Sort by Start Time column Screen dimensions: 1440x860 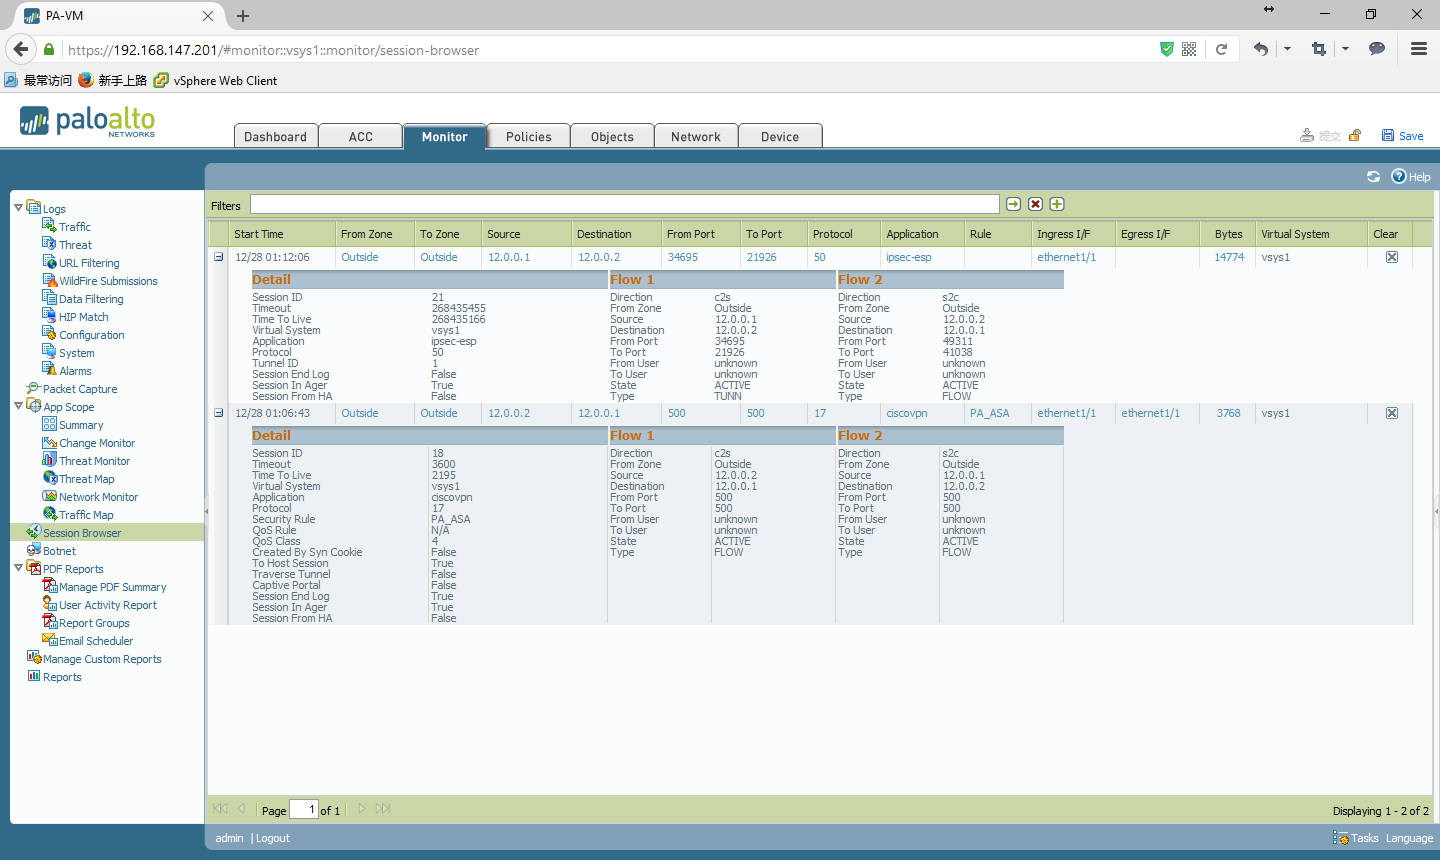259,234
